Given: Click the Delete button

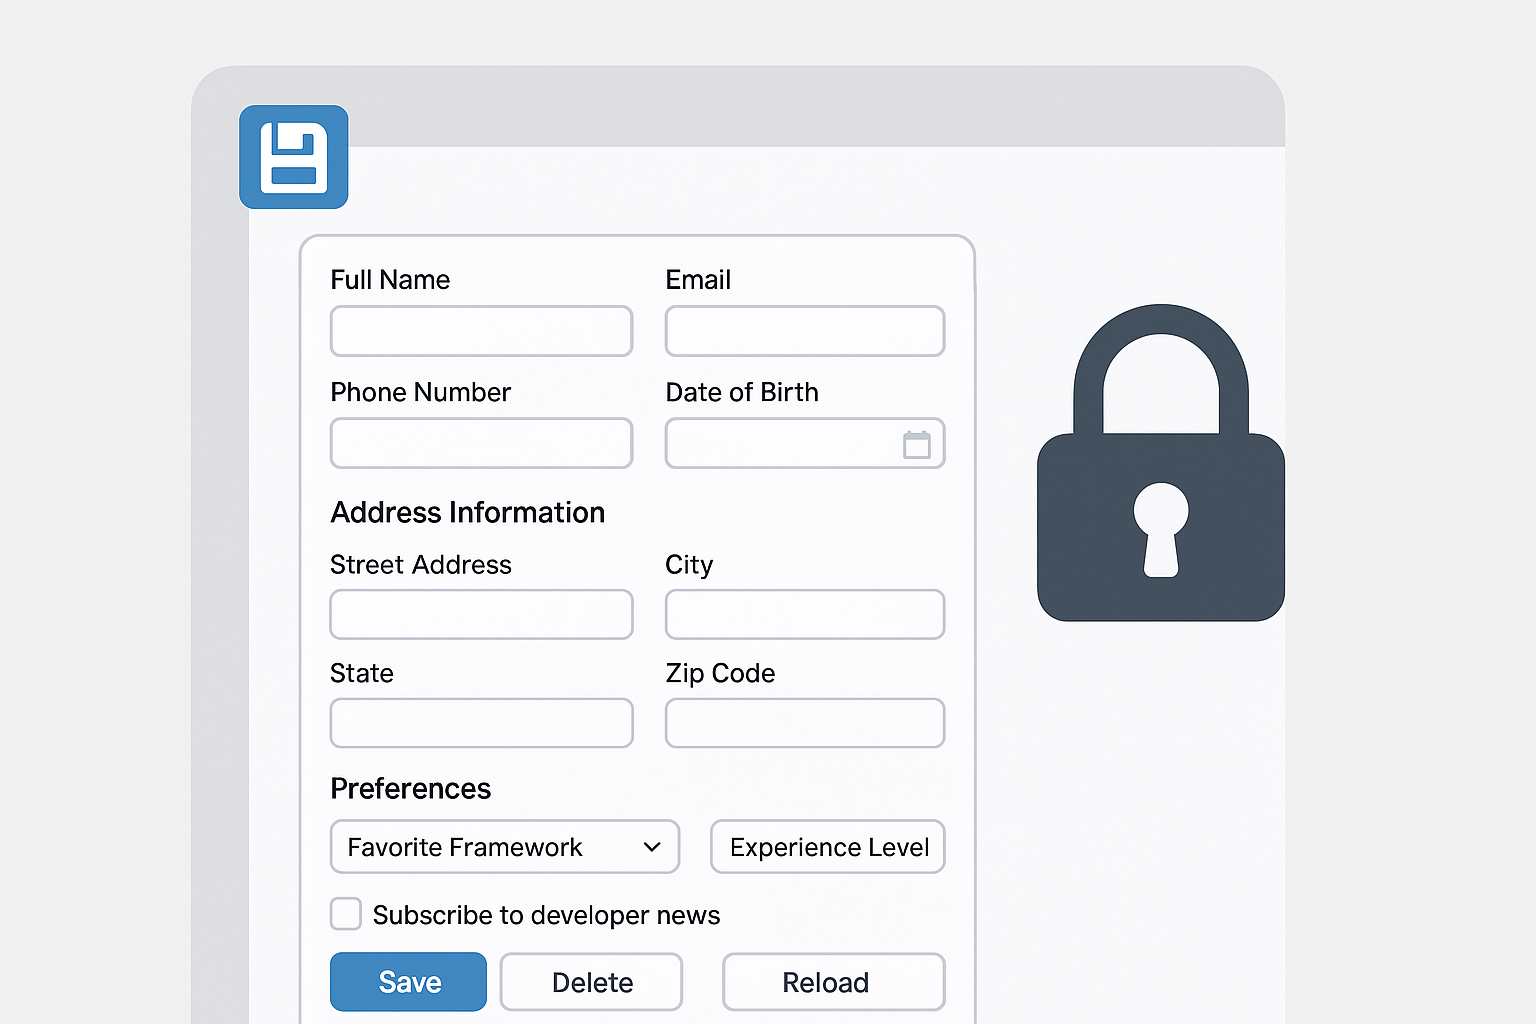Looking at the screenshot, I should tap(591, 981).
